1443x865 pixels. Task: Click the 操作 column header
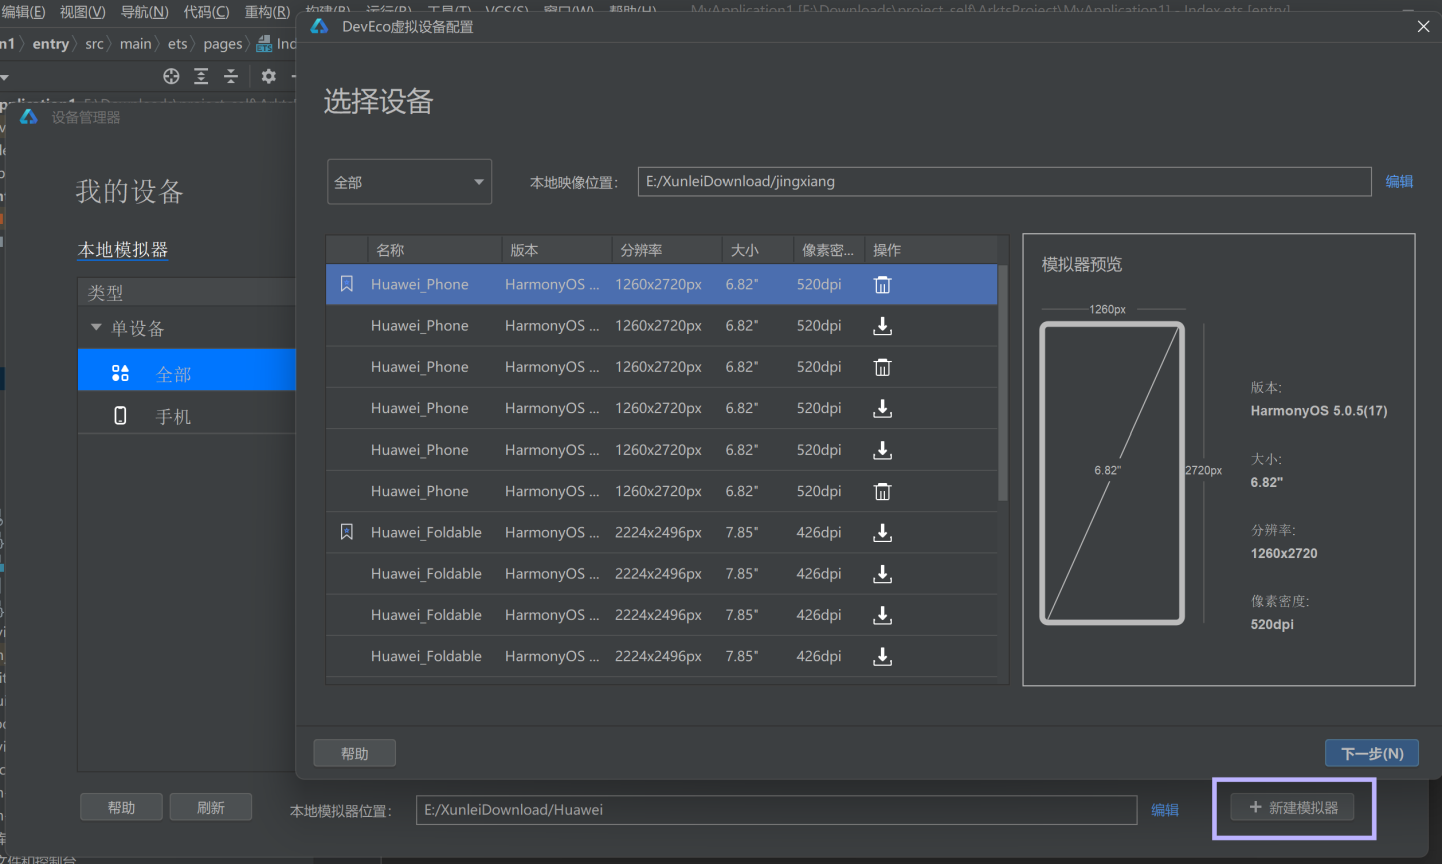930,250
